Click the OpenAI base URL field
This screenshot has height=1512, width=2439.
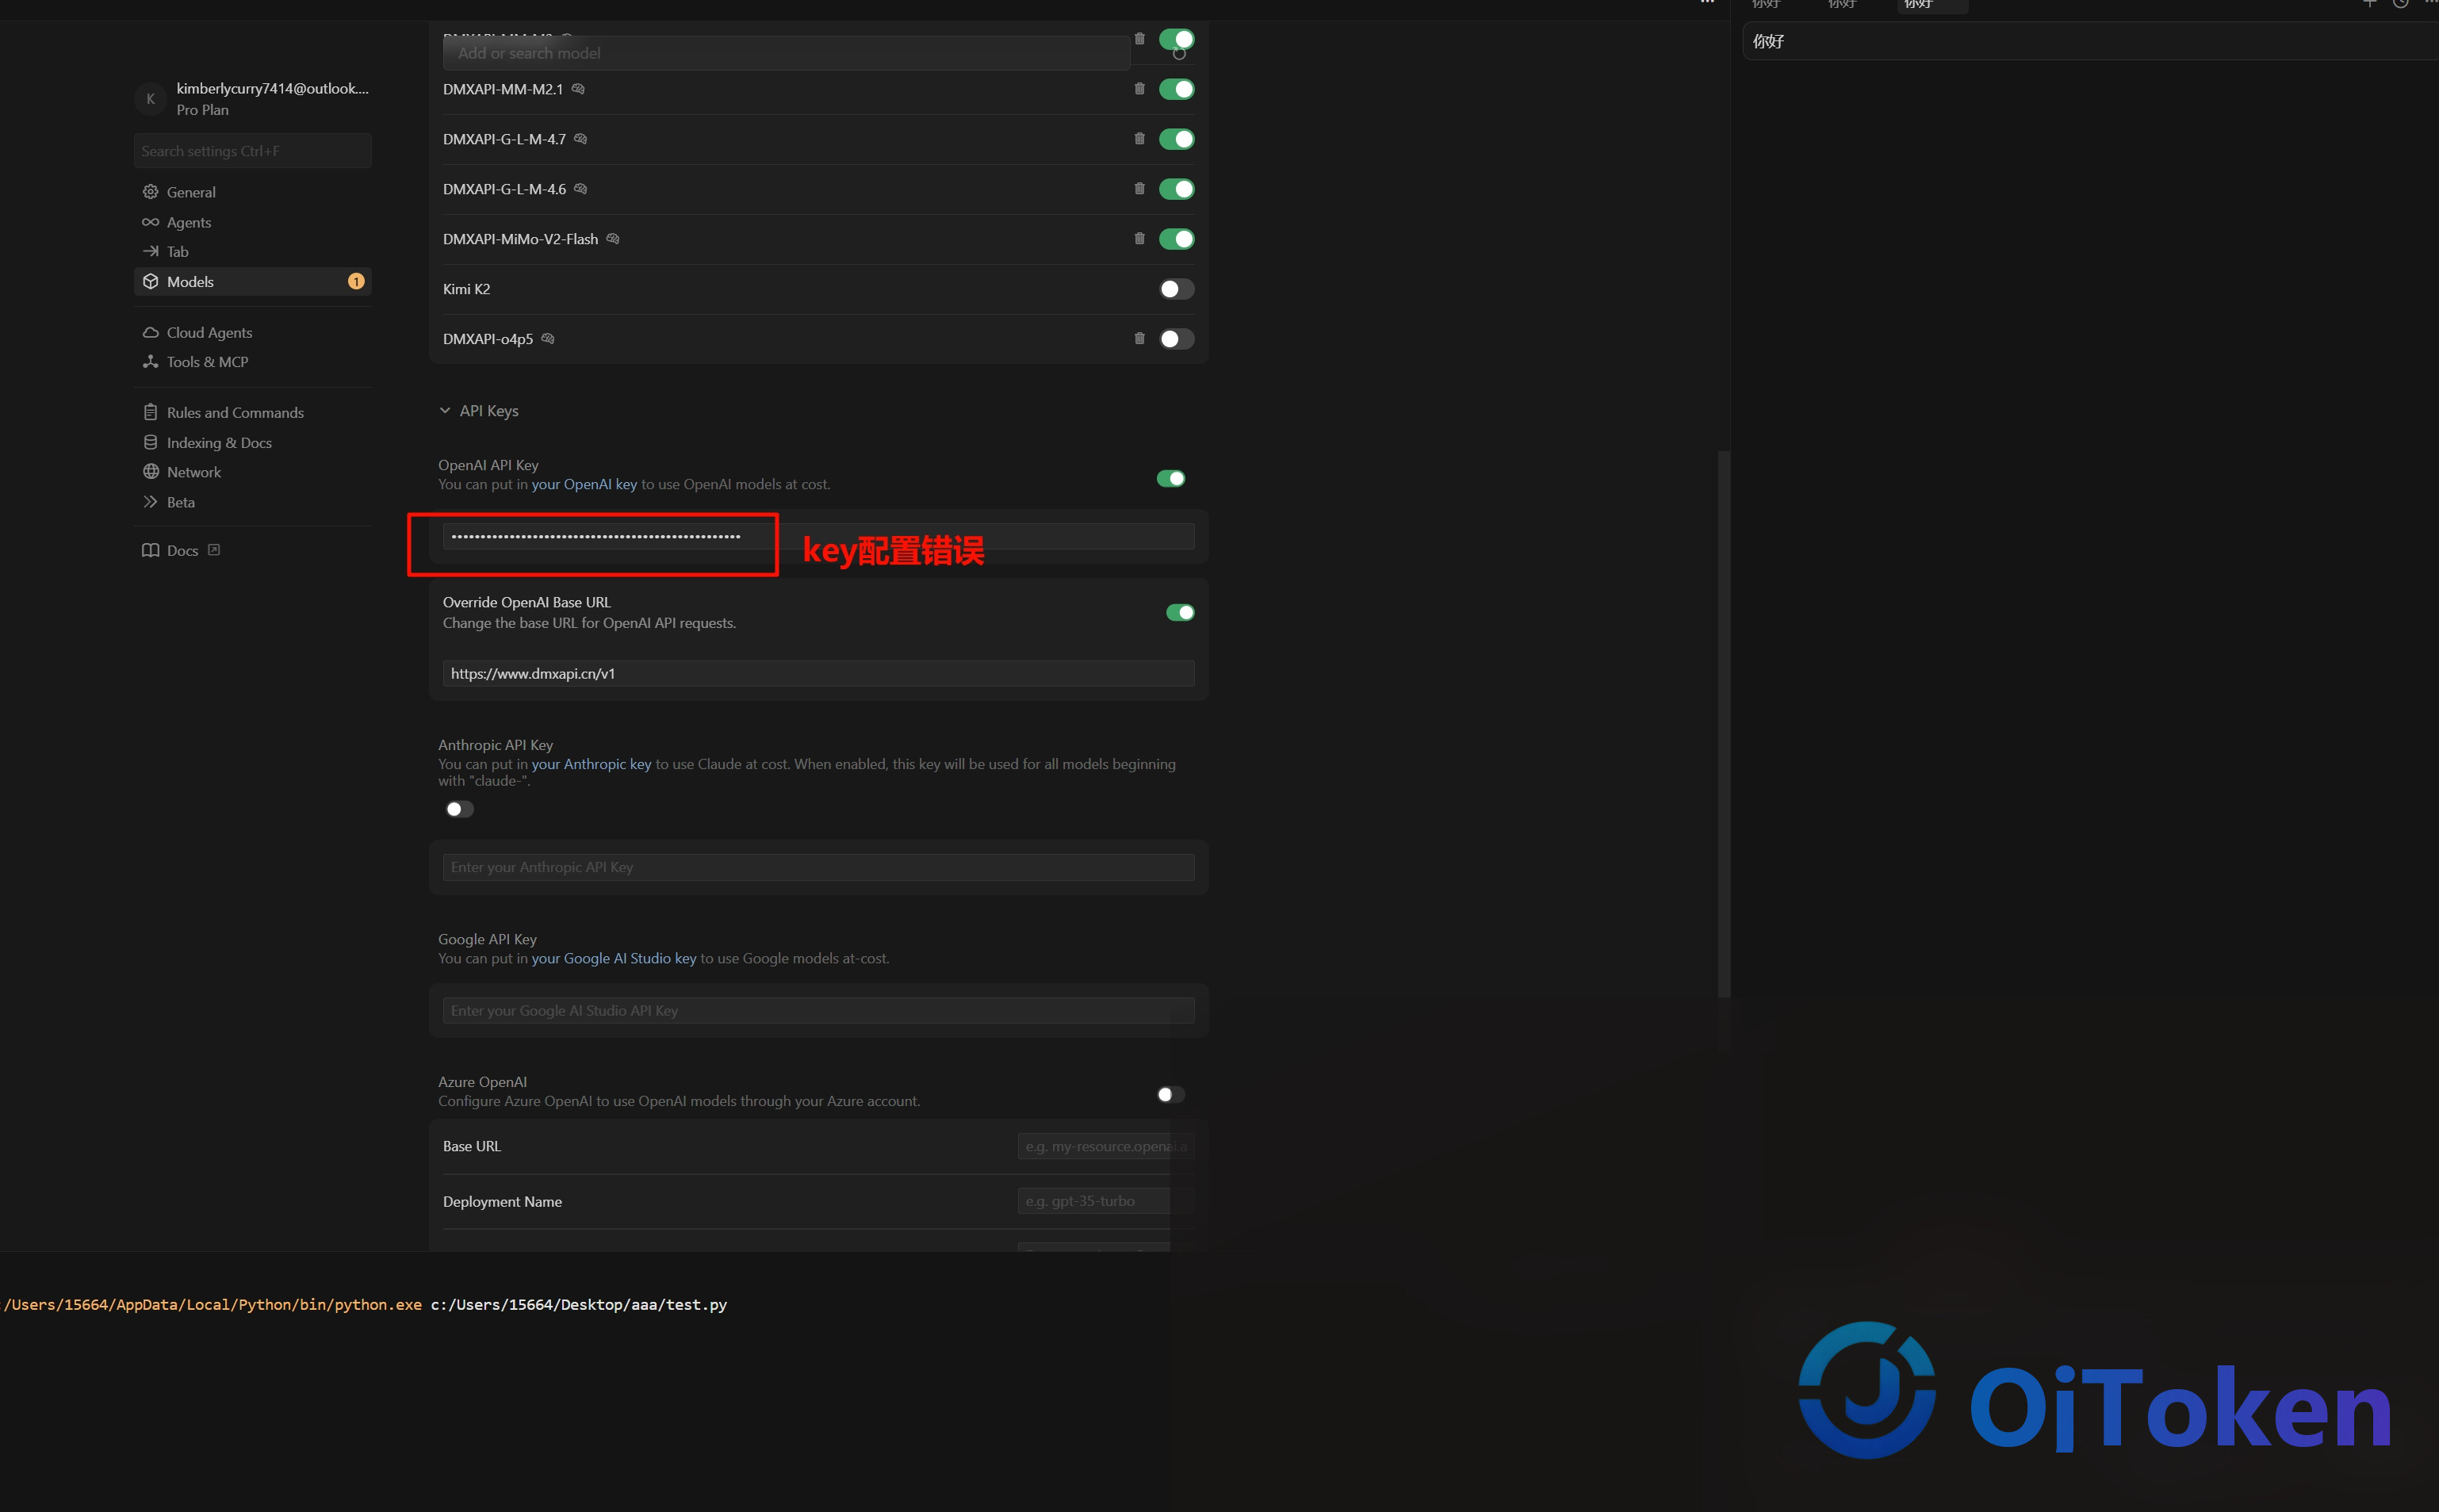click(x=818, y=674)
